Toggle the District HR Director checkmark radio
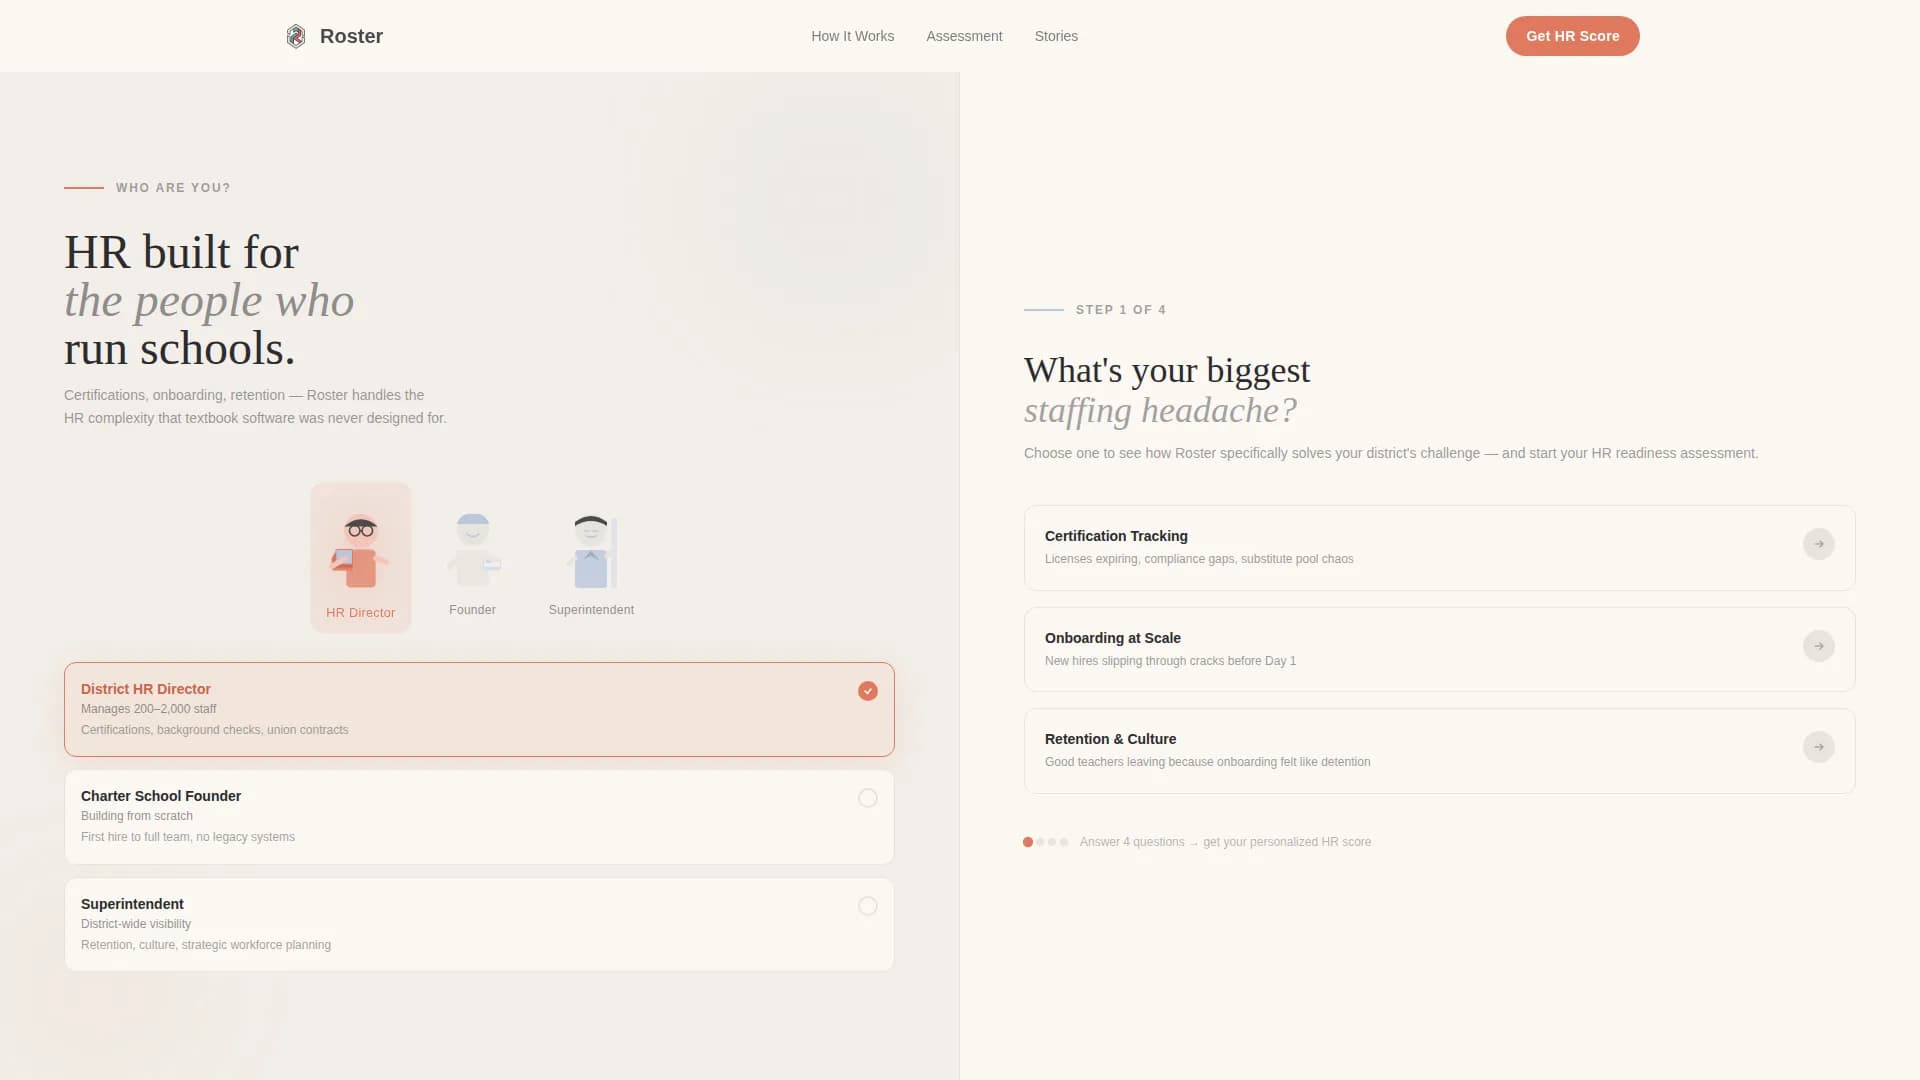This screenshot has height=1080, width=1920. pos(867,691)
